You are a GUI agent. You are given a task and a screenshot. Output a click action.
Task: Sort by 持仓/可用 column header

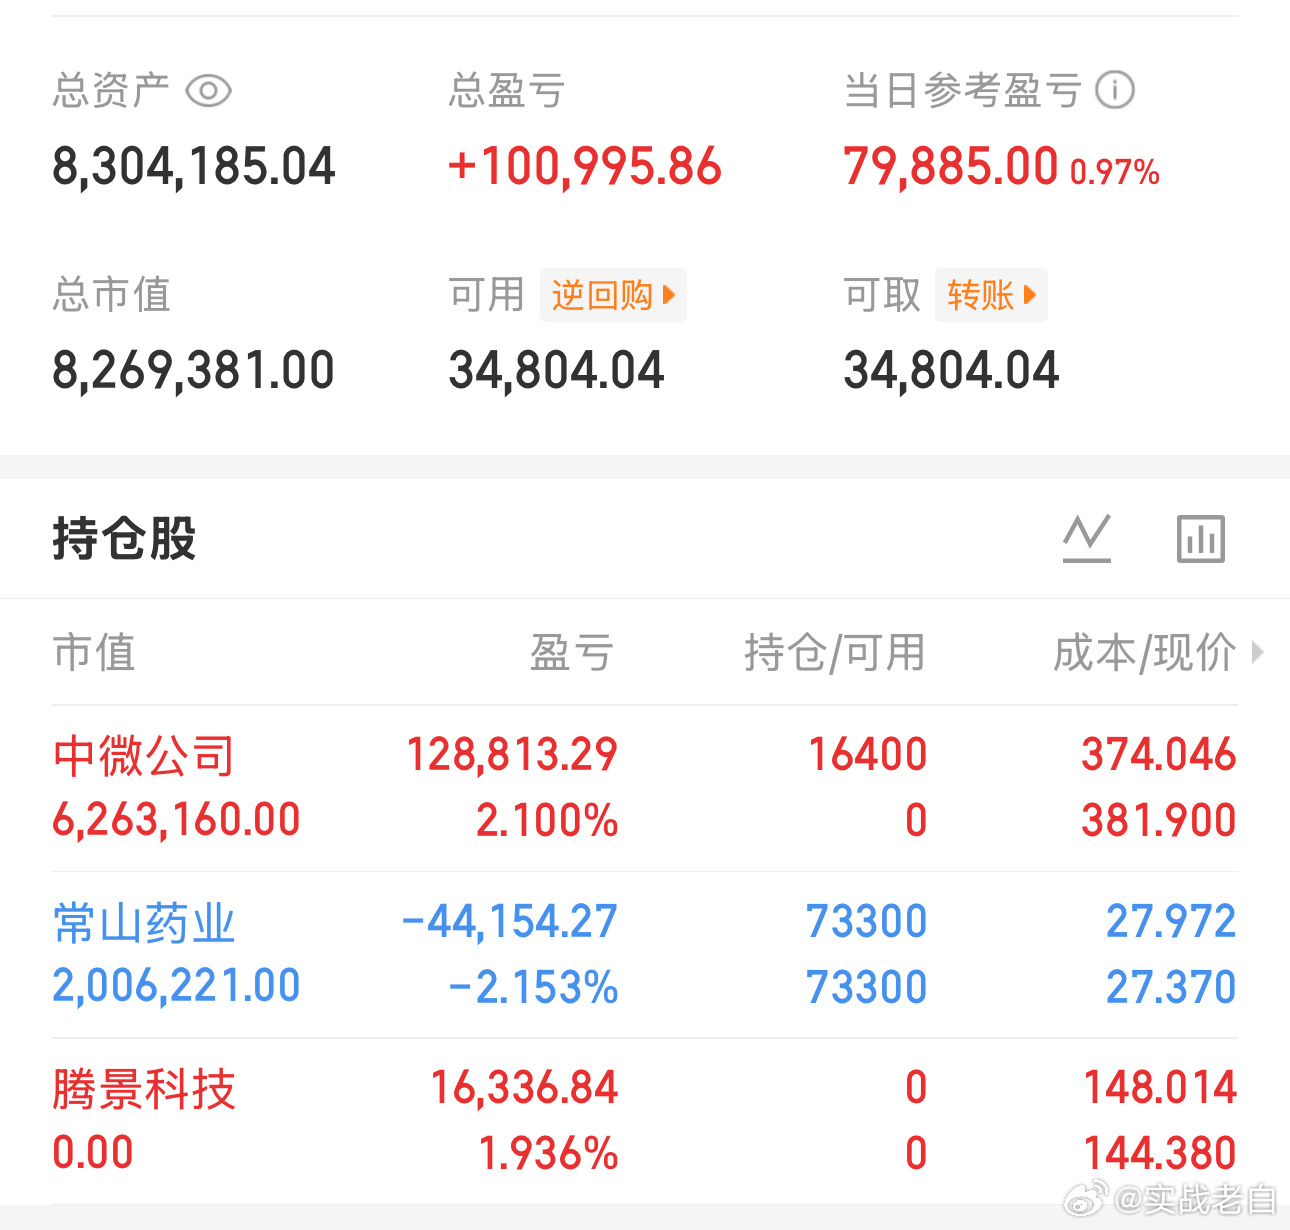835,652
